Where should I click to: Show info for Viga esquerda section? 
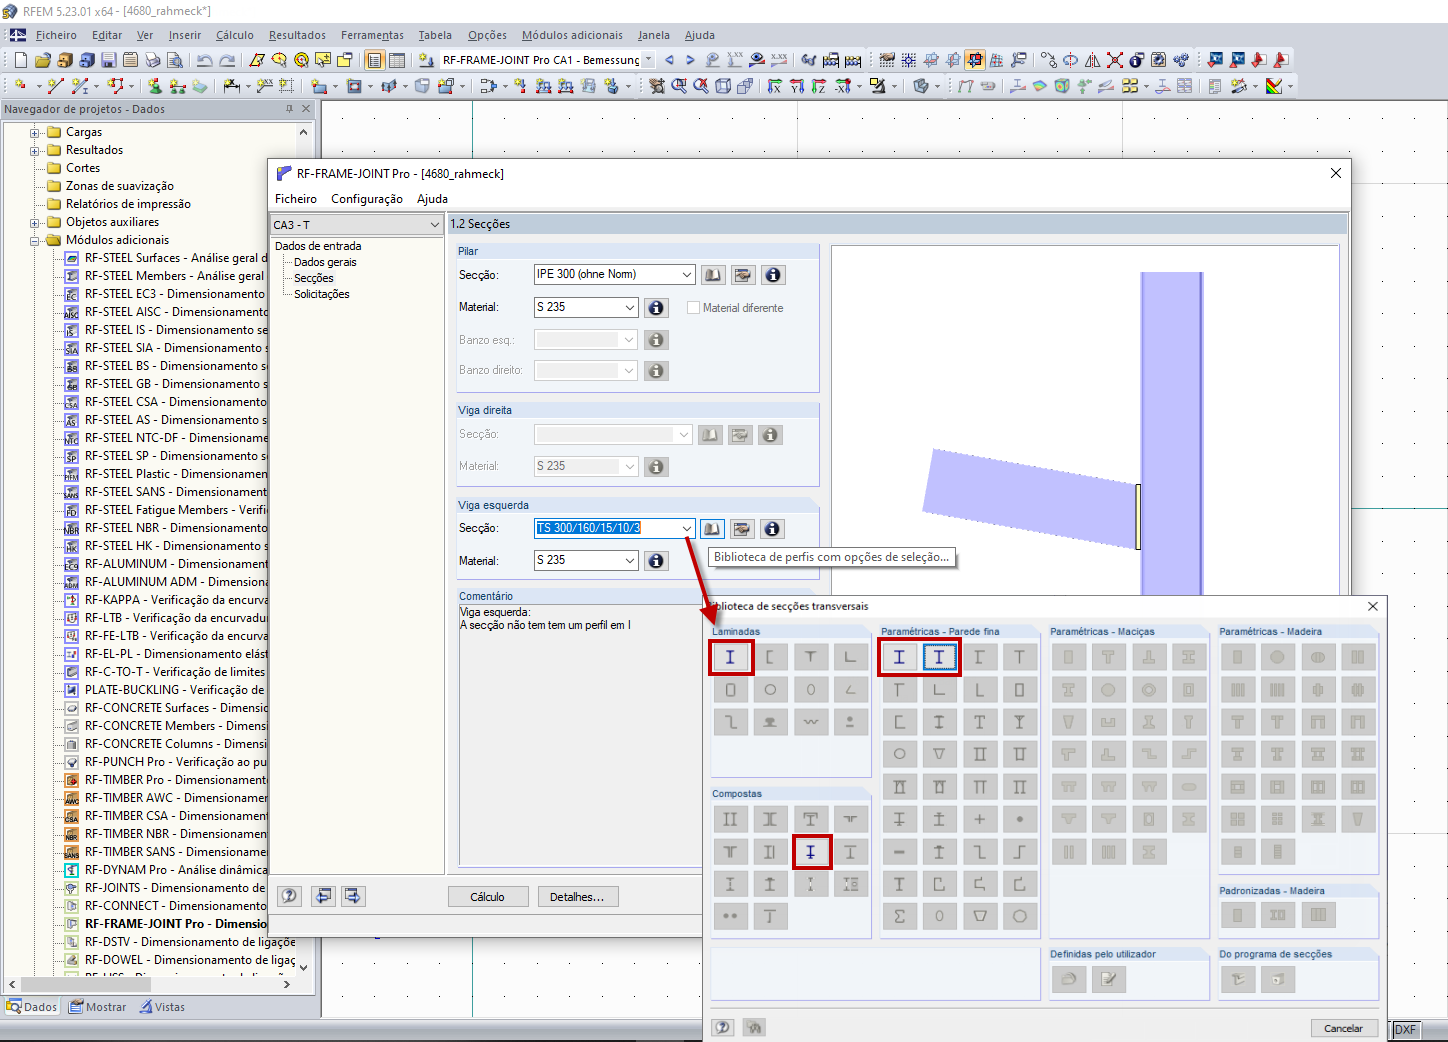772,529
